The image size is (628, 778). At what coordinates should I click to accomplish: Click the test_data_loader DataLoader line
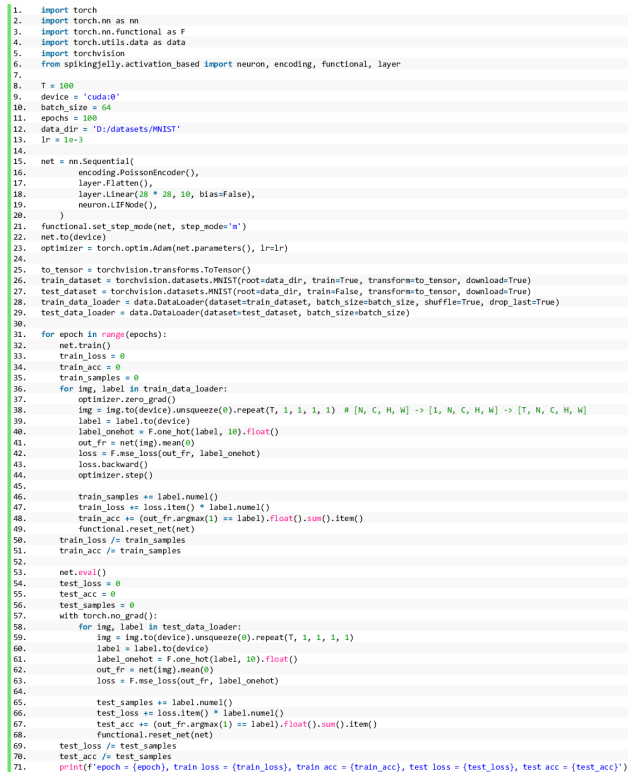pos(226,313)
